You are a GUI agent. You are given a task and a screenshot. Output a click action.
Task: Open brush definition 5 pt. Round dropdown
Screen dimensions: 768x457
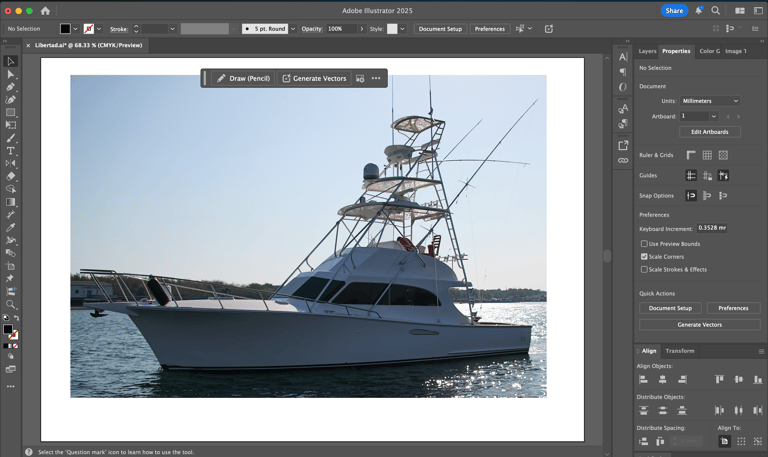point(293,29)
